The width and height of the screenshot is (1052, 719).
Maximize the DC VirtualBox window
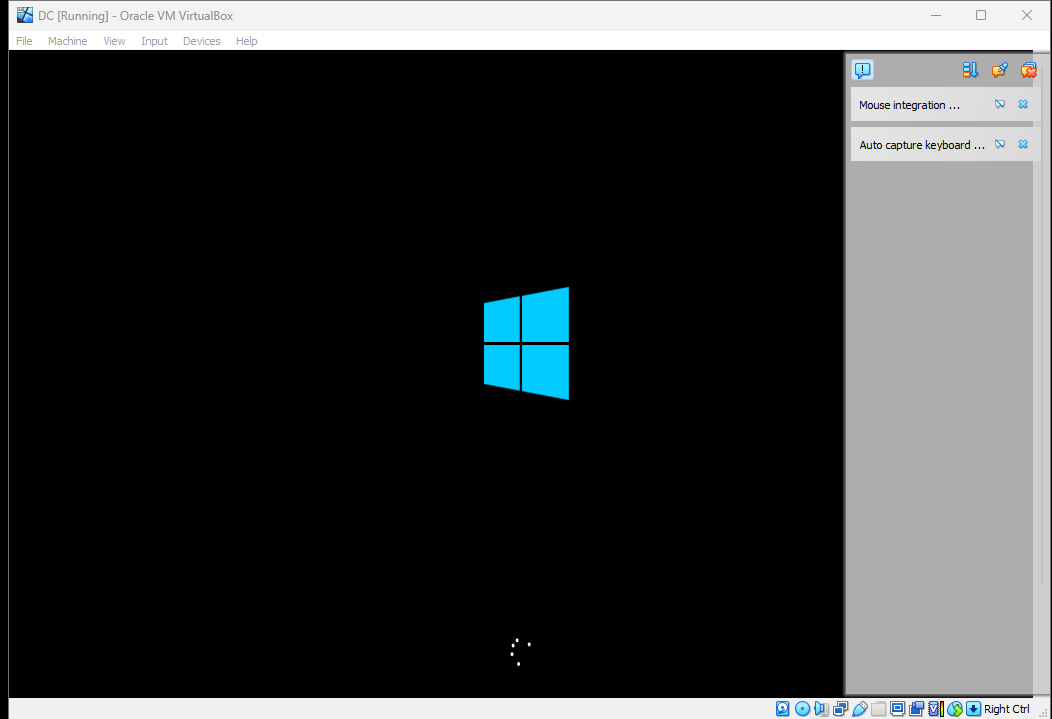coord(981,15)
